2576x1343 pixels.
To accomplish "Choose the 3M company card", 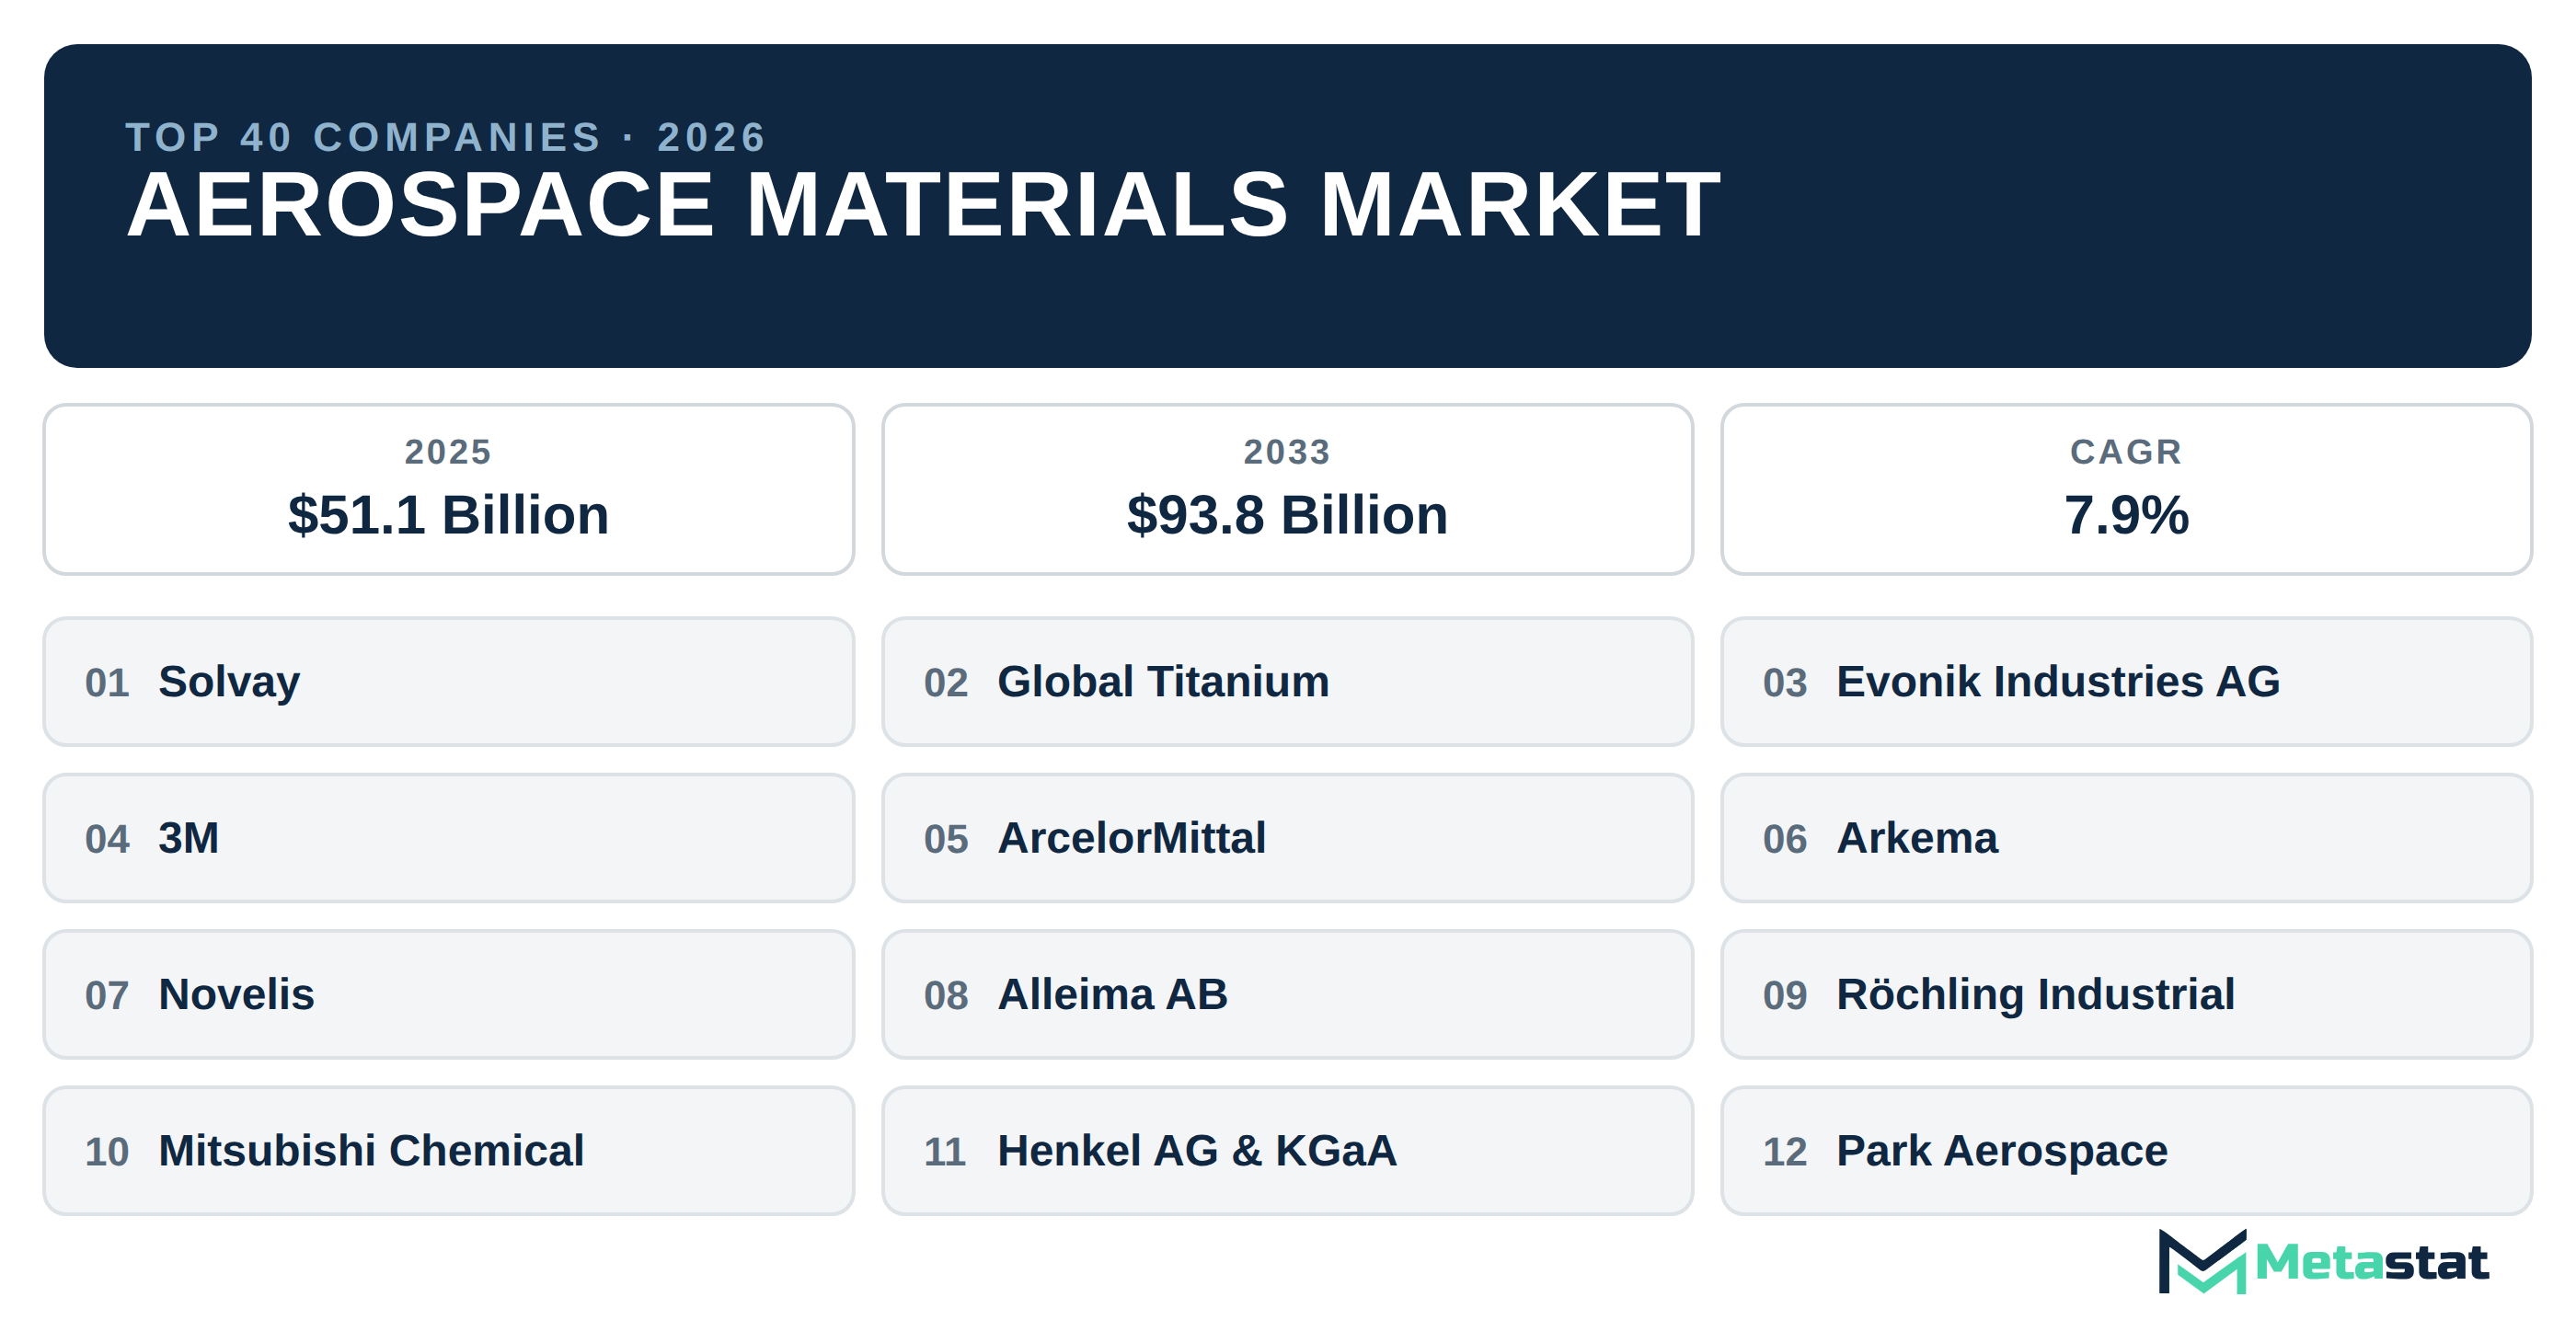I will 449,838.
